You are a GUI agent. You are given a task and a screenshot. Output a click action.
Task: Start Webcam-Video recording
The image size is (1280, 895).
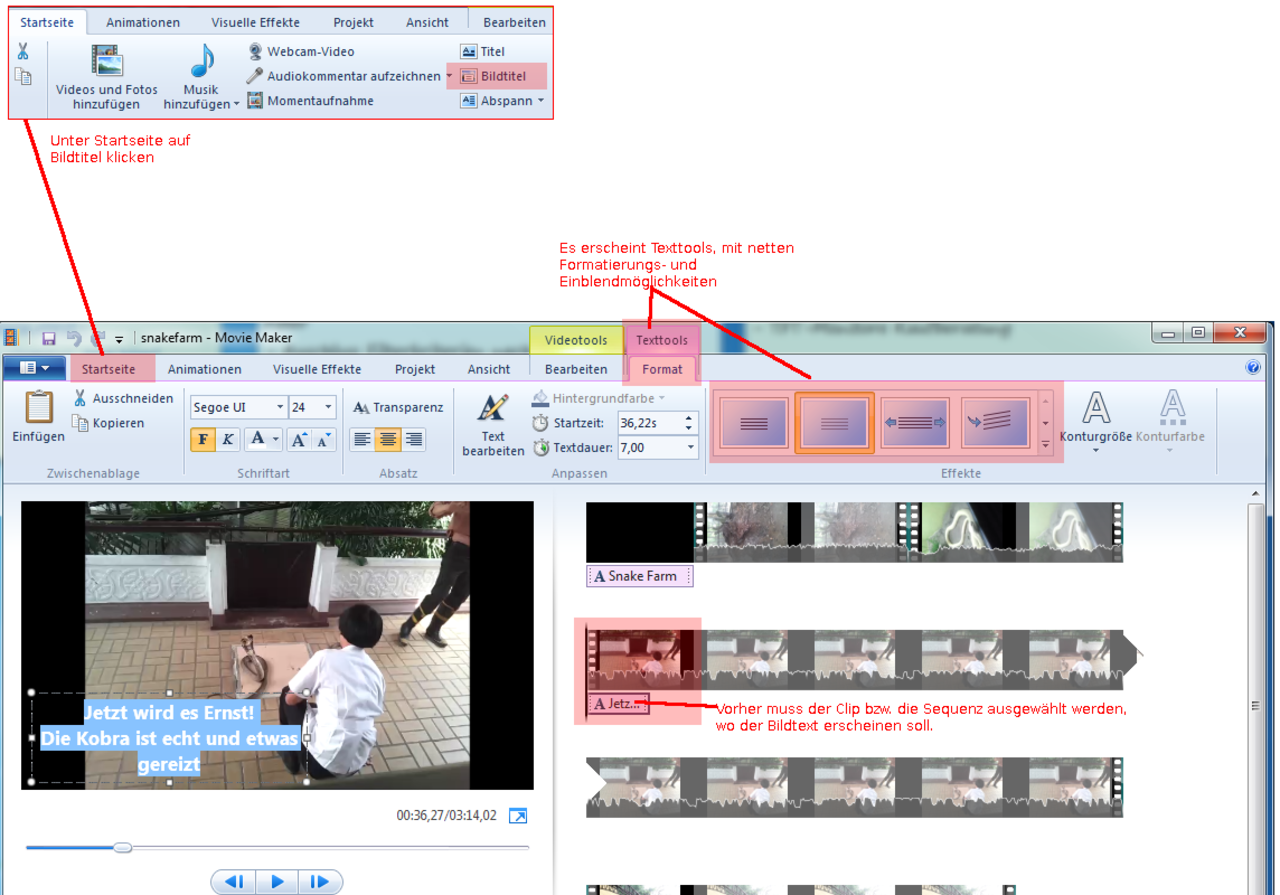point(301,51)
